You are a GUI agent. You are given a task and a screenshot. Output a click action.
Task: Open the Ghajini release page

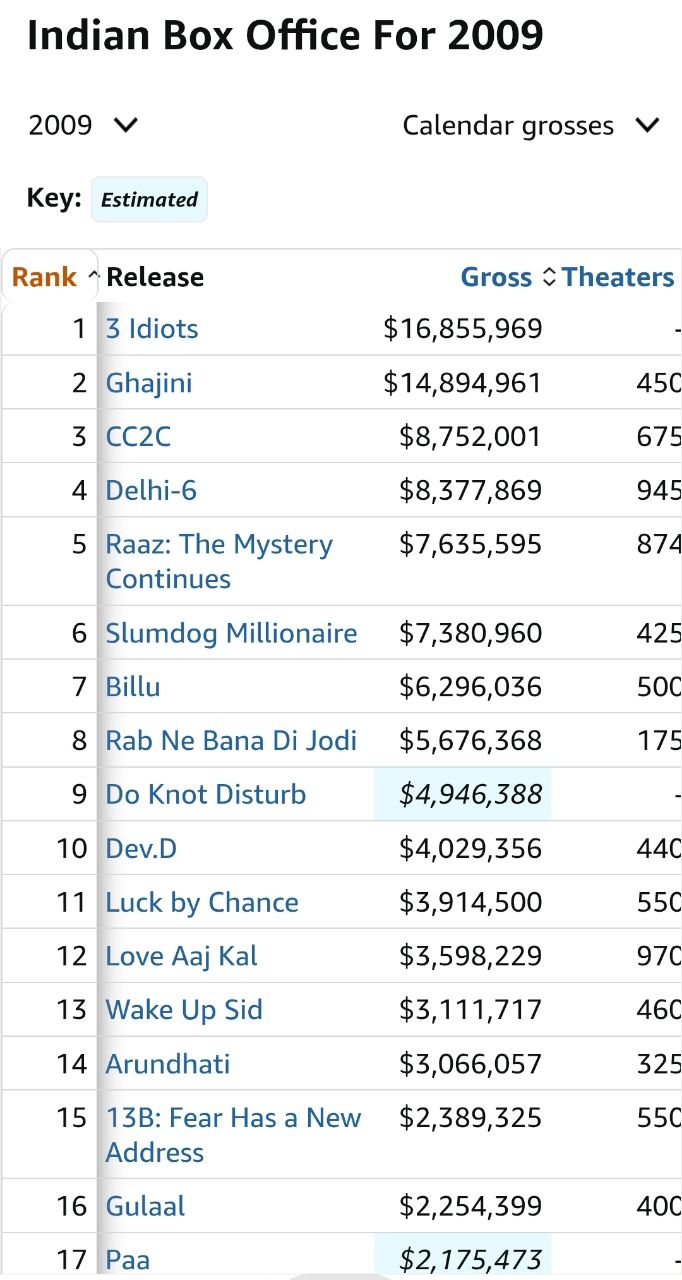(149, 383)
